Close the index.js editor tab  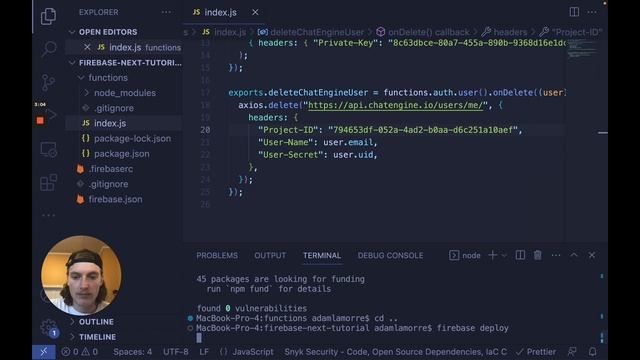click(255, 12)
